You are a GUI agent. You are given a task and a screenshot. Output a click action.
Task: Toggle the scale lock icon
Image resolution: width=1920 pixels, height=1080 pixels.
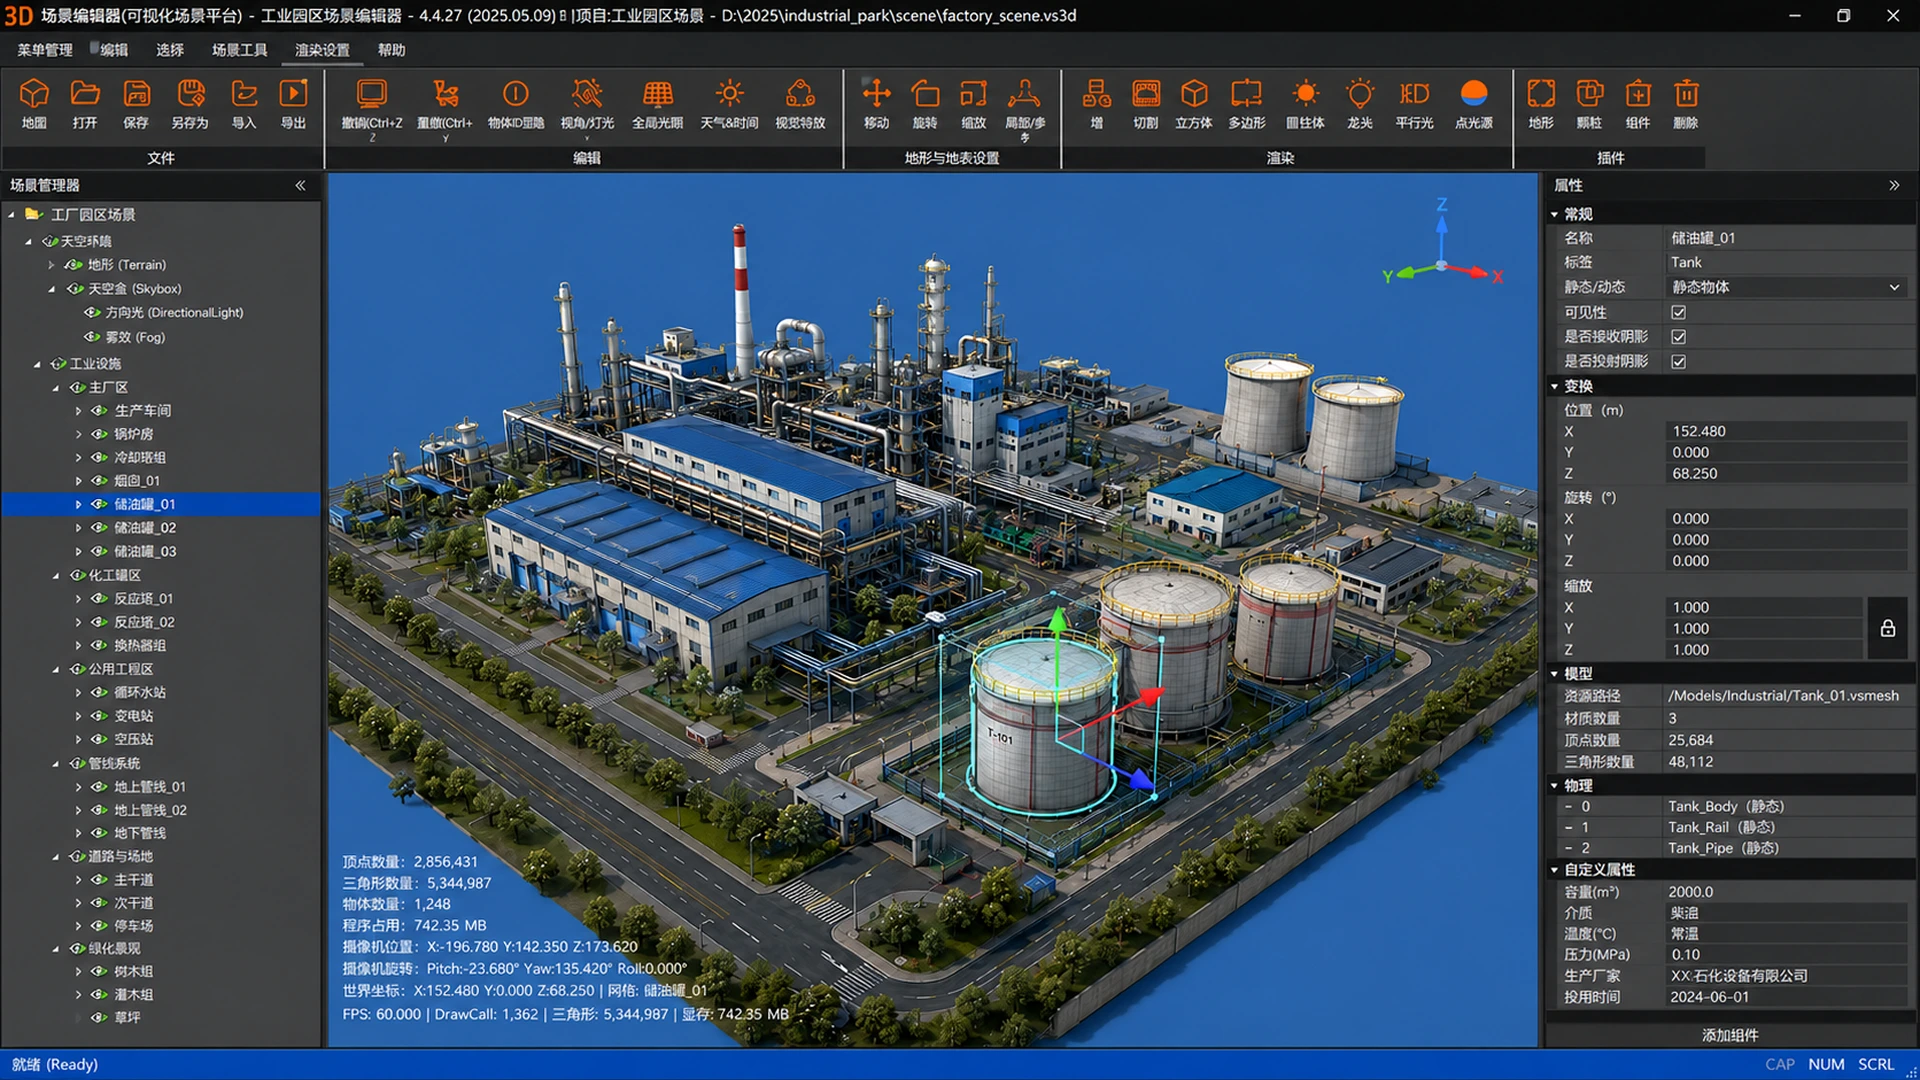tap(1887, 628)
